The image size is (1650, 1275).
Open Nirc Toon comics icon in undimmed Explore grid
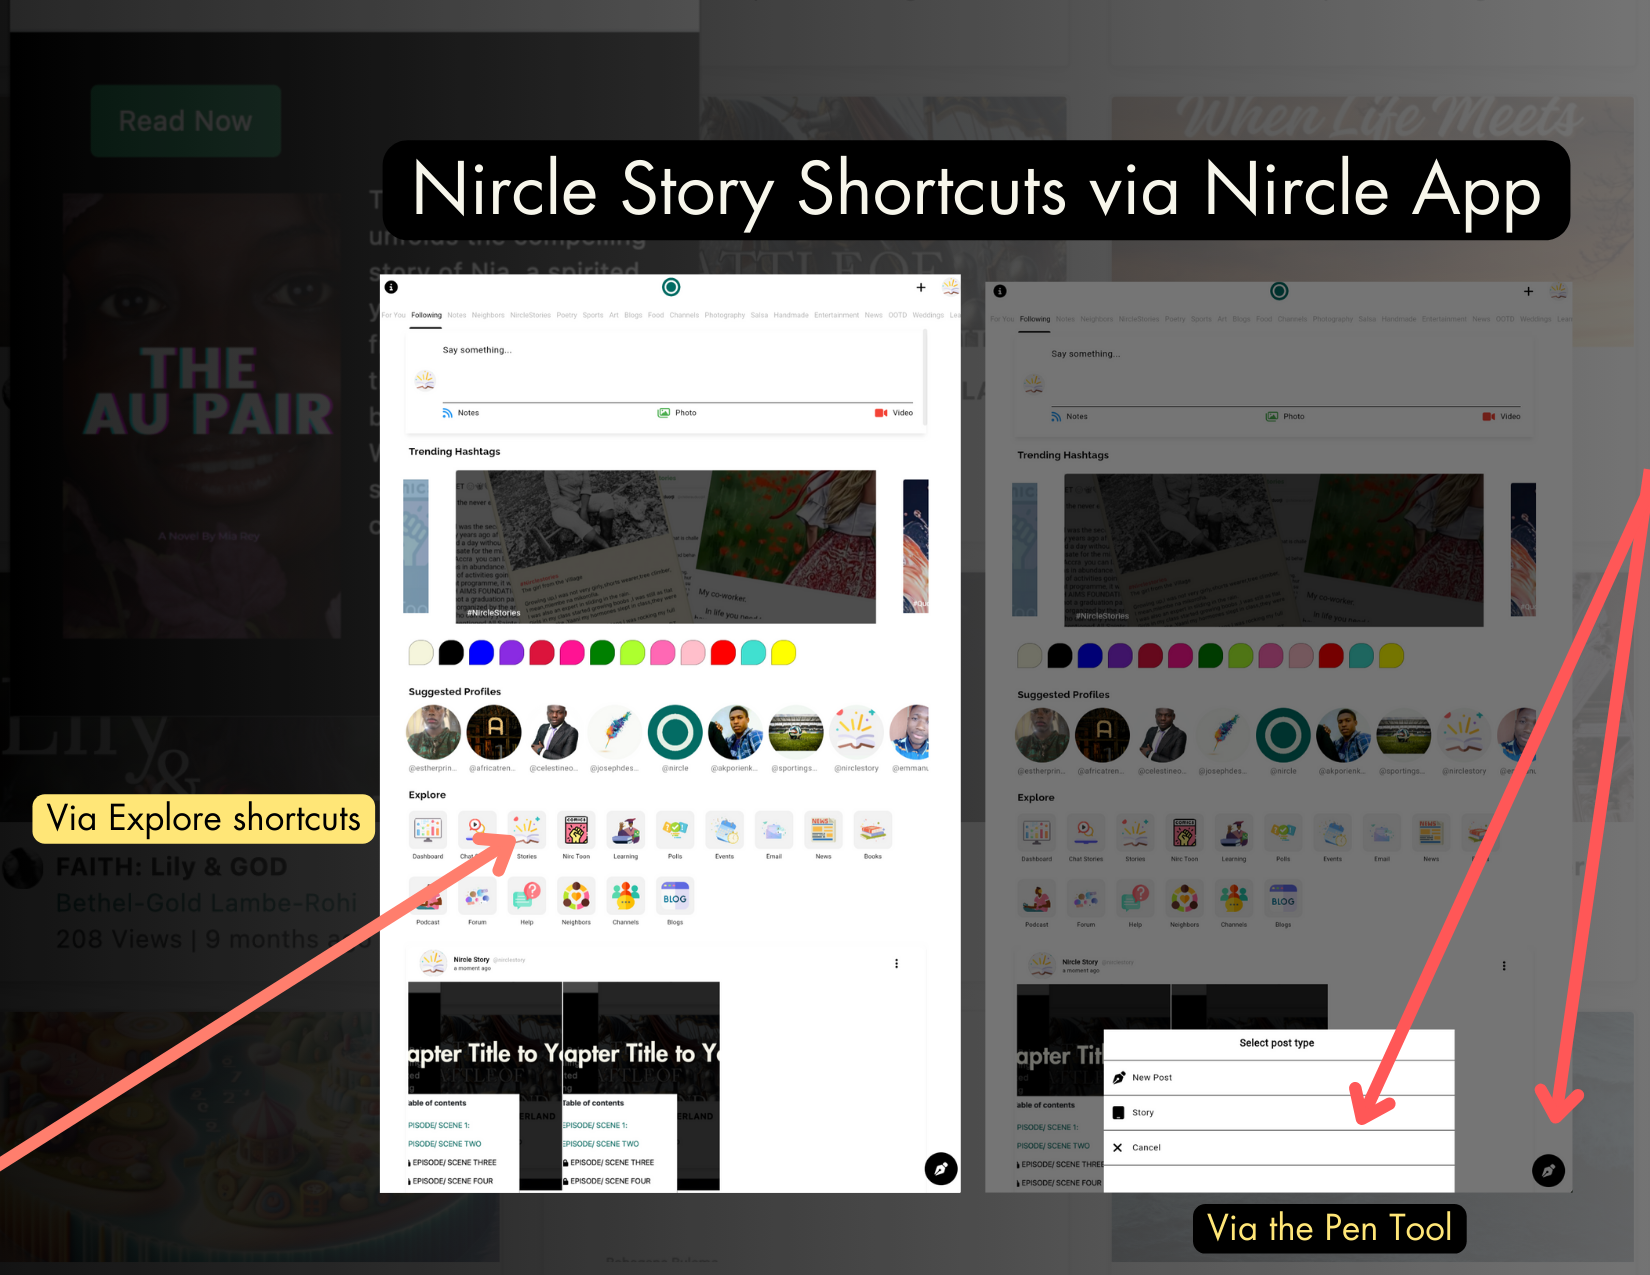[576, 831]
